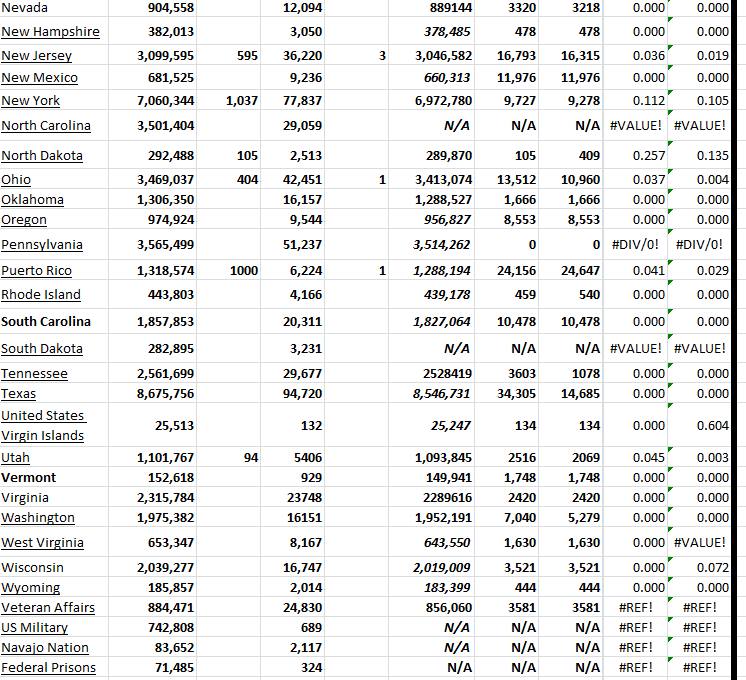Select Puerto Rico's cell with value 1000
746x680 pixels.
(242, 271)
